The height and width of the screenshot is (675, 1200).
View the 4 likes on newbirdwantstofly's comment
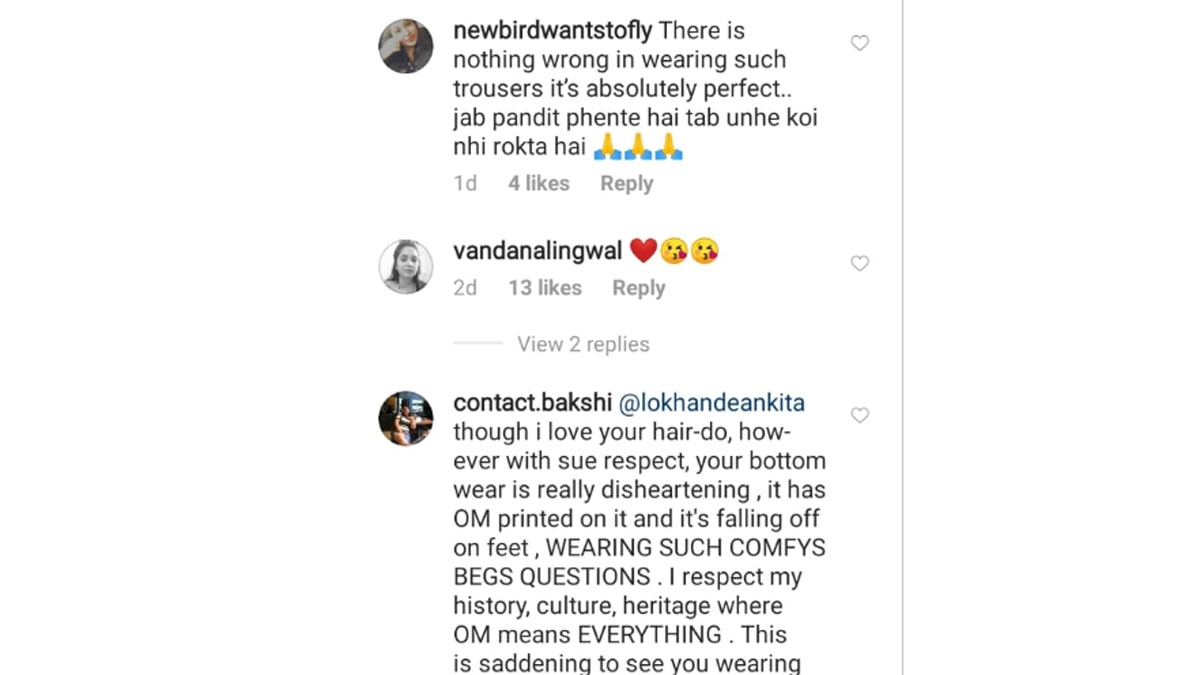click(538, 183)
